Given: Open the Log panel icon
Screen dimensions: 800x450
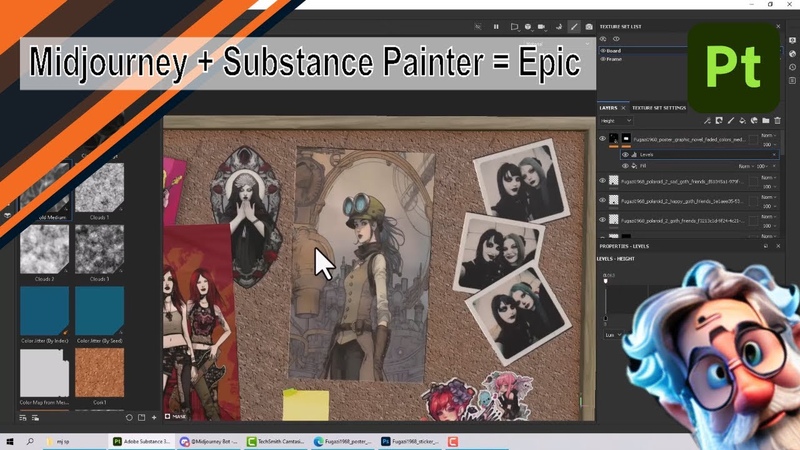Looking at the screenshot, I should 792,80.
